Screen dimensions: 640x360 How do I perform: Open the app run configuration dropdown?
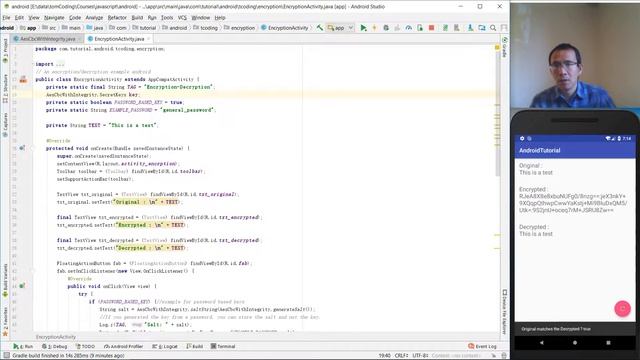click(x=340, y=28)
